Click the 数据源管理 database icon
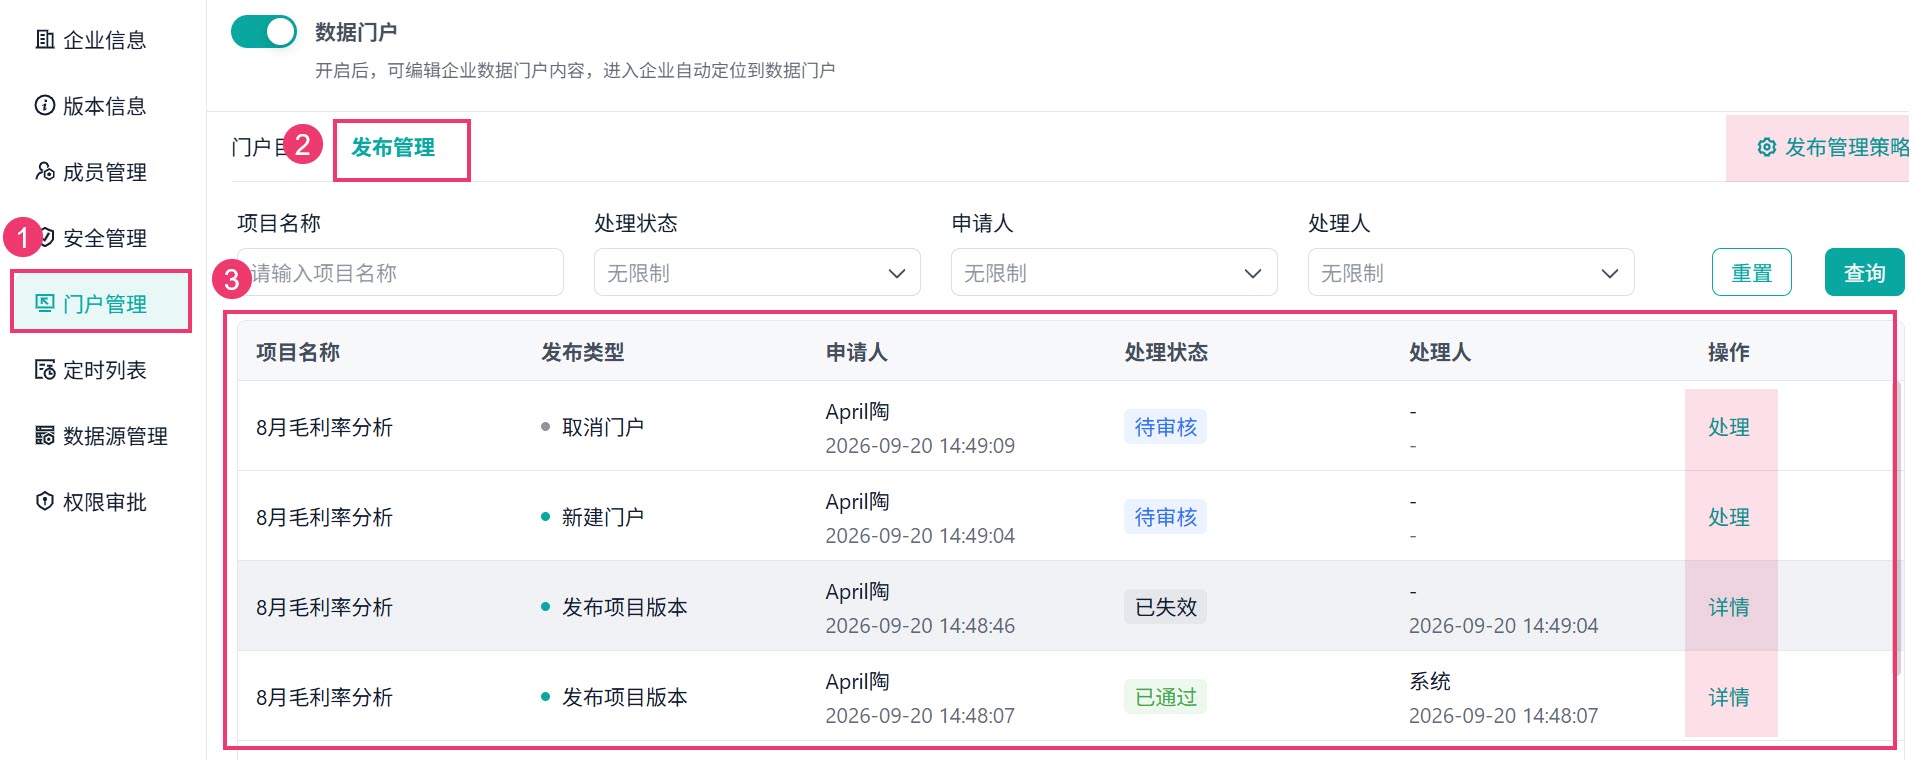The width and height of the screenshot is (1915, 760). coord(45,436)
